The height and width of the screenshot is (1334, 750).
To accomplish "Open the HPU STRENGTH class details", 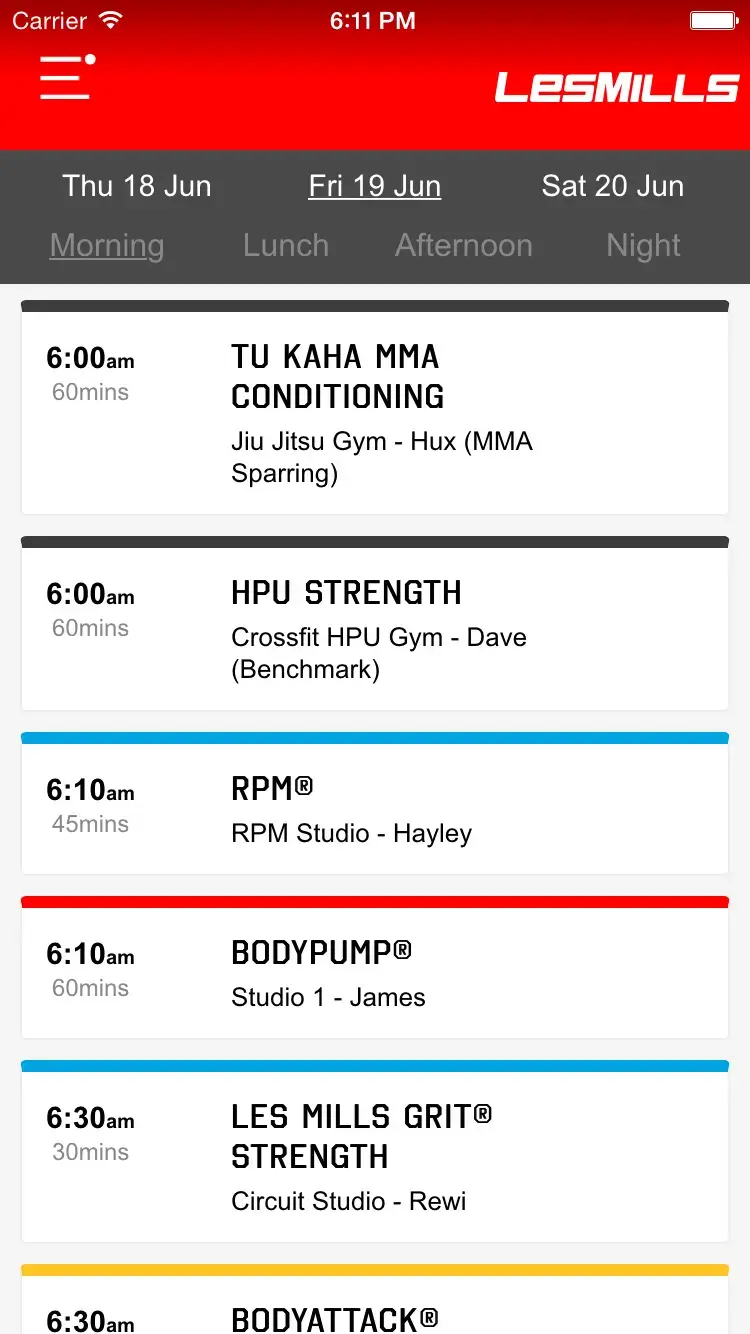I will point(375,630).
